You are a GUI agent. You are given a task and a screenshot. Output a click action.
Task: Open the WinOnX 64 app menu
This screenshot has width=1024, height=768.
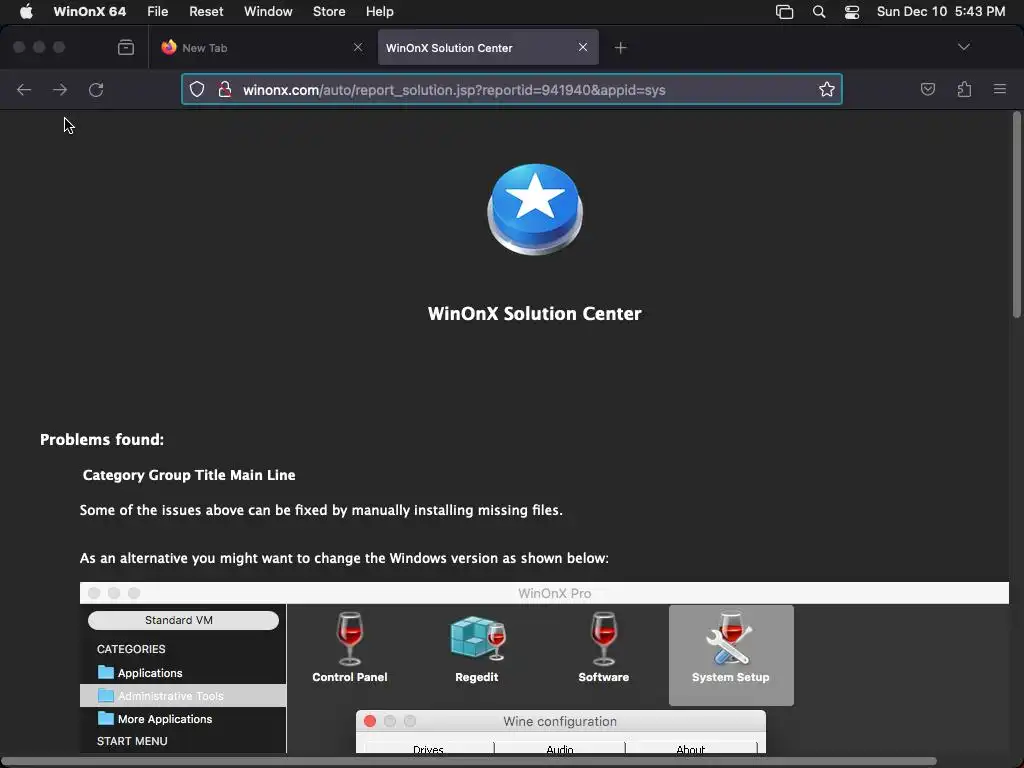(89, 11)
